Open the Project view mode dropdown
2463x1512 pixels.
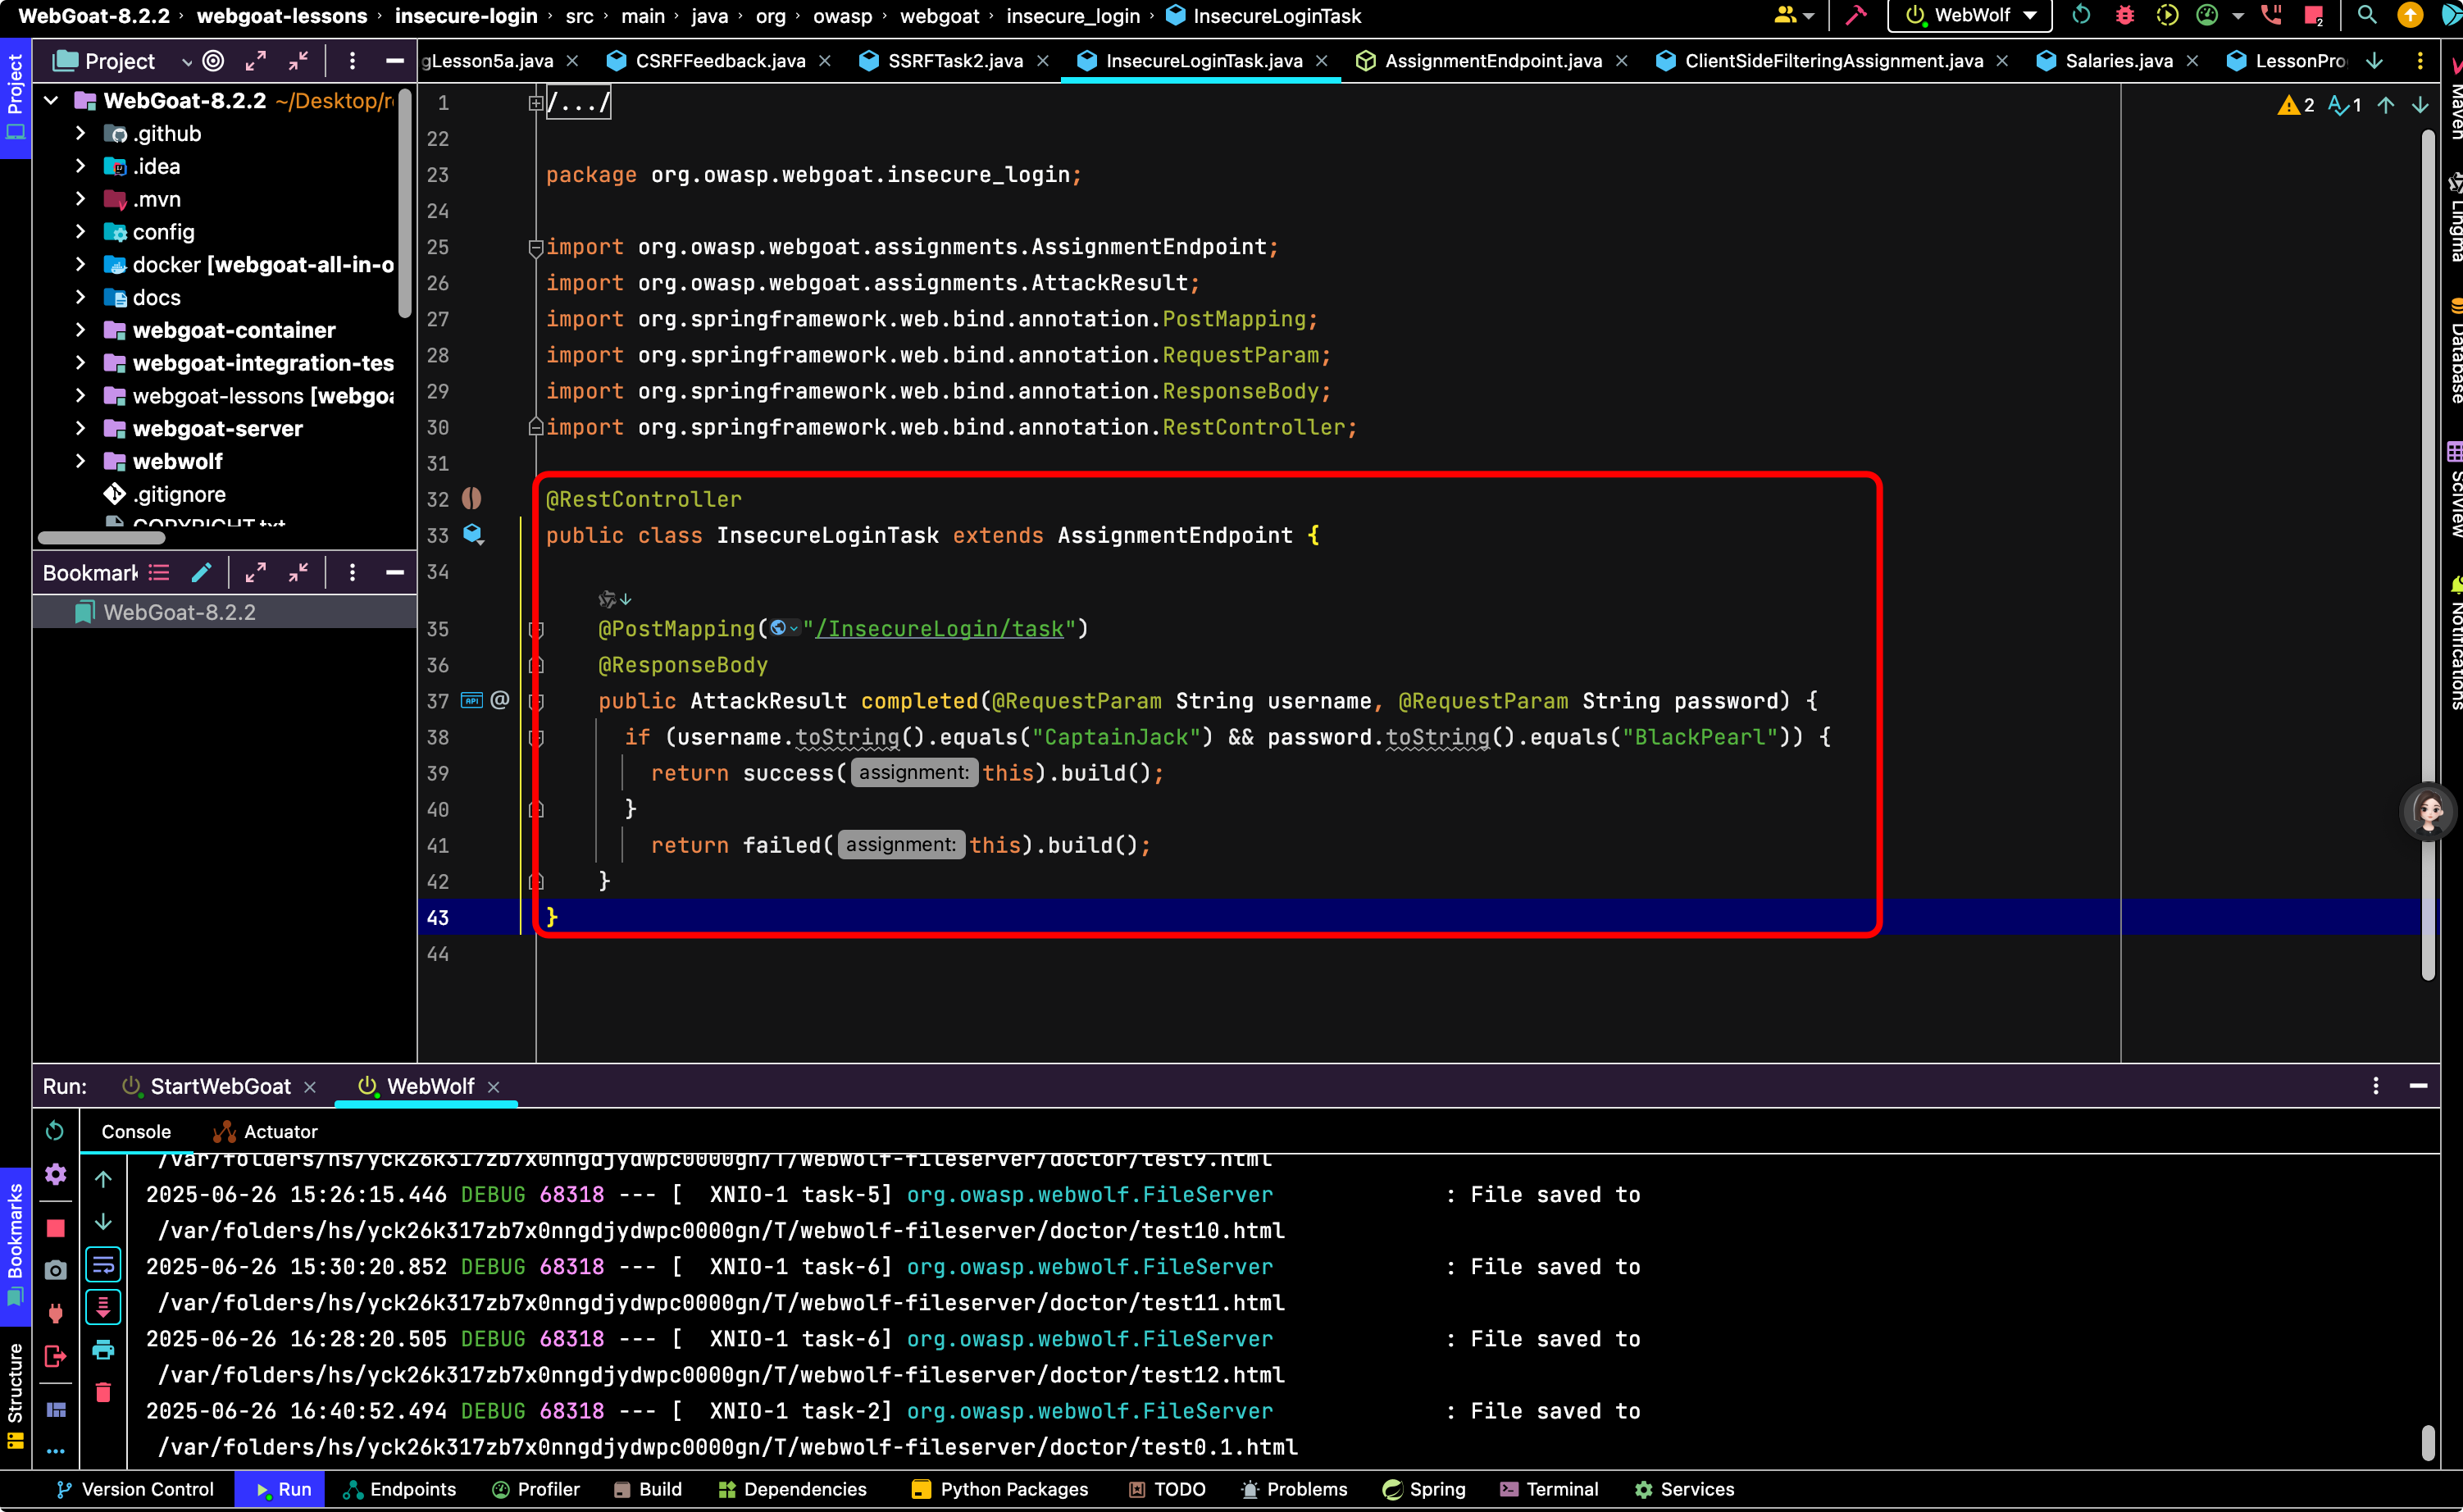click(x=186, y=62)
